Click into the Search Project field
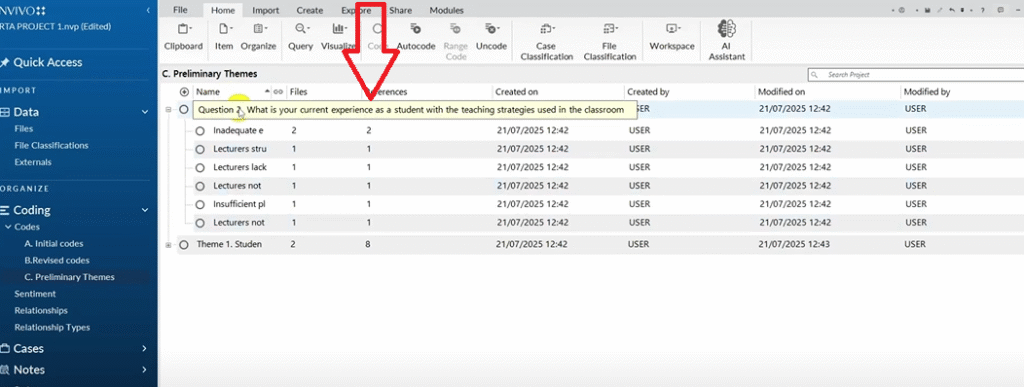Viewport: 1024px width, 387px height. point(916,75)
